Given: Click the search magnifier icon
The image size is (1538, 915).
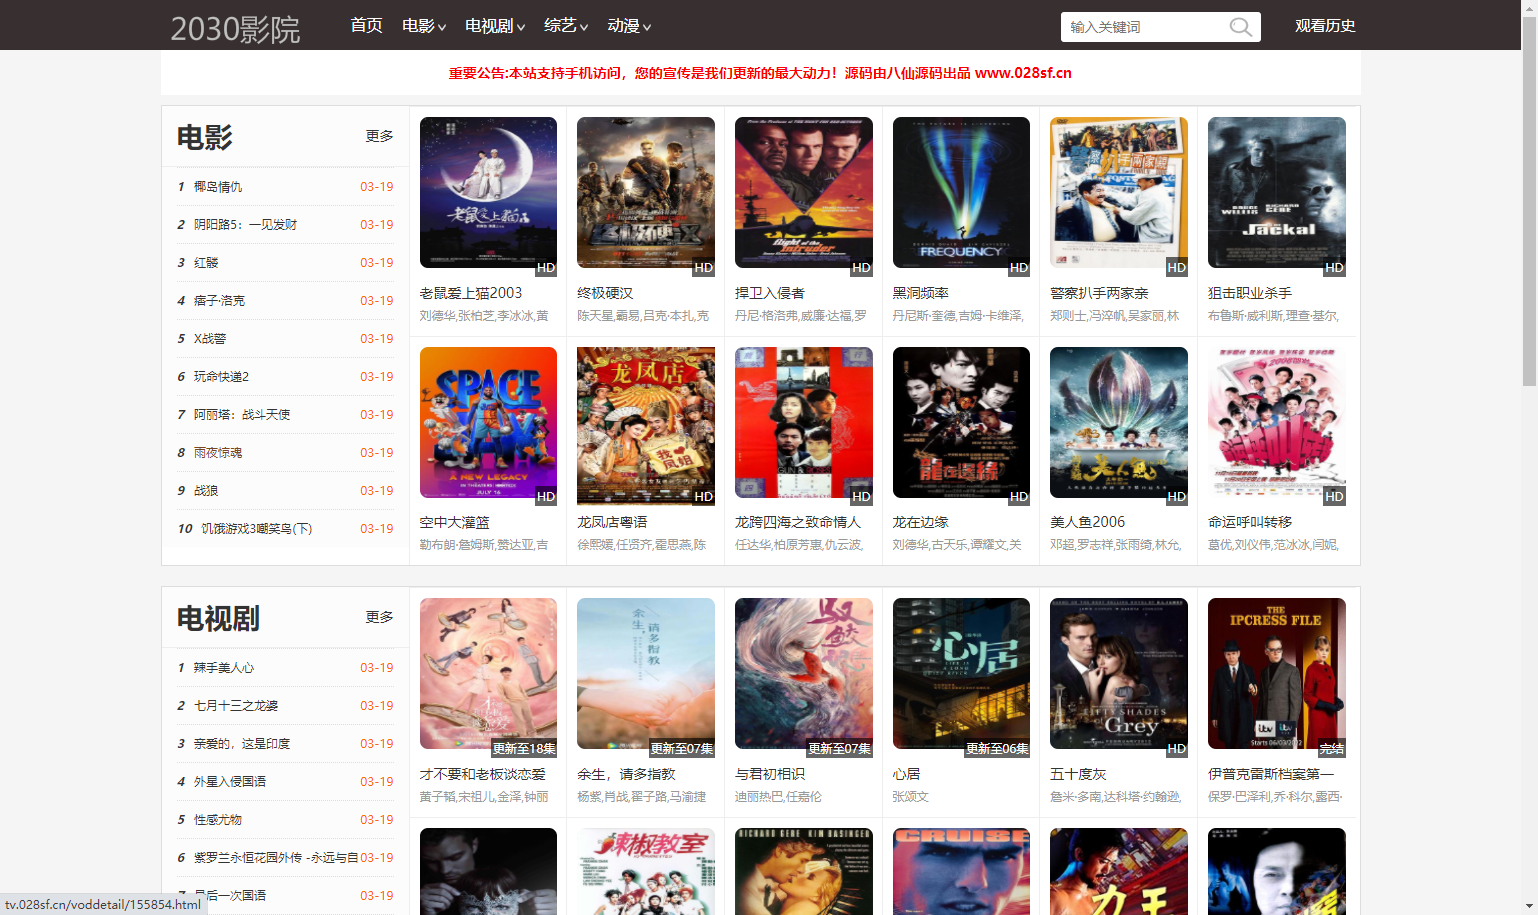Looking at the screenshot, I should tap(1240, 27).
